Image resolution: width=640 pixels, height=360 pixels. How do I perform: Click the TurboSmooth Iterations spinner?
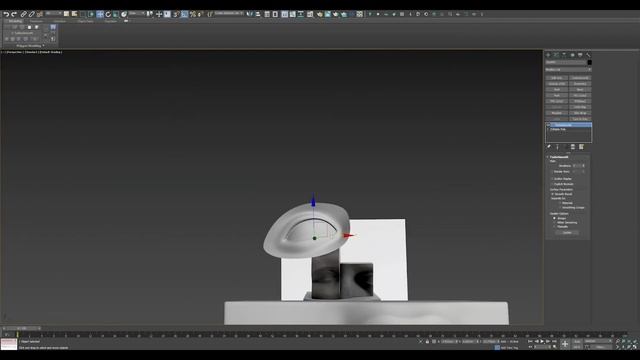(x=584, y=166)
